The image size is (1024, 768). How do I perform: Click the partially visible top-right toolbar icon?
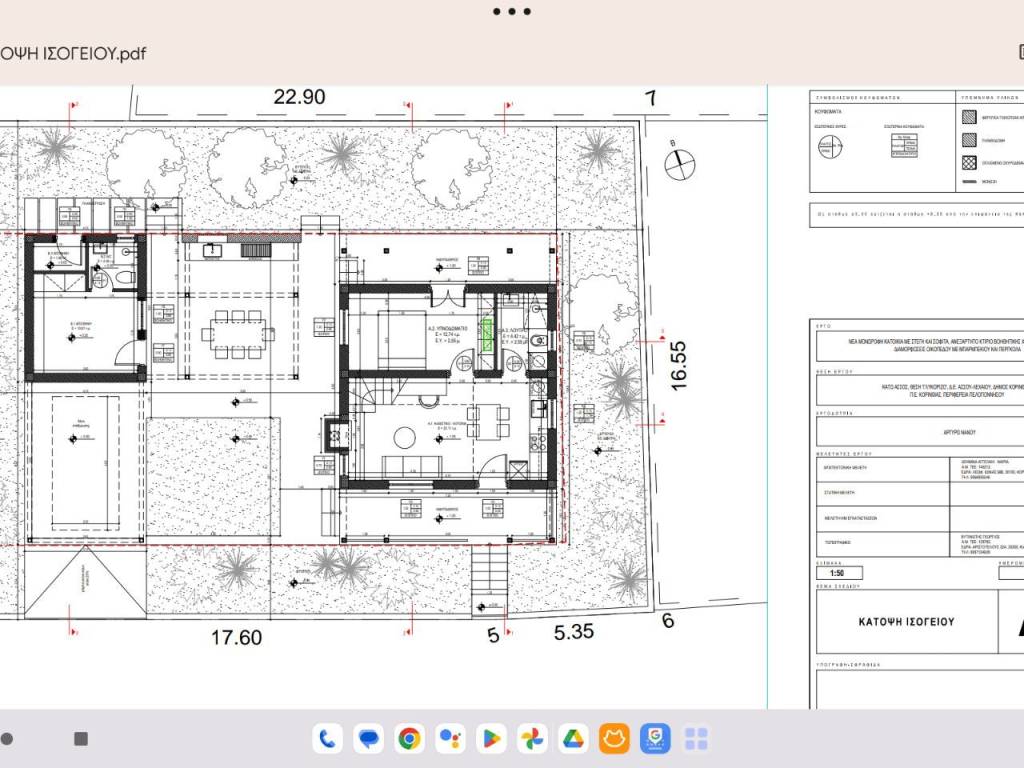(x=1019, y=52)
